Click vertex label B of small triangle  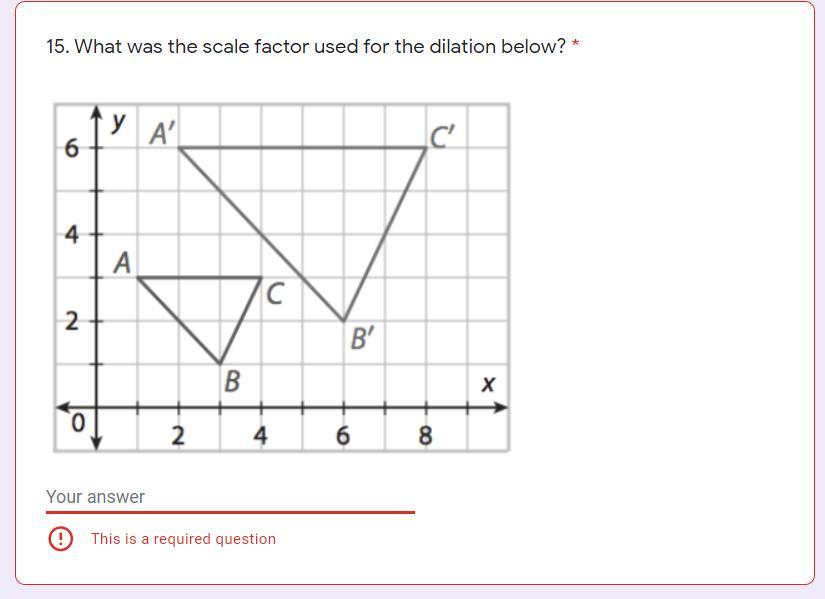tap(232, 381)
